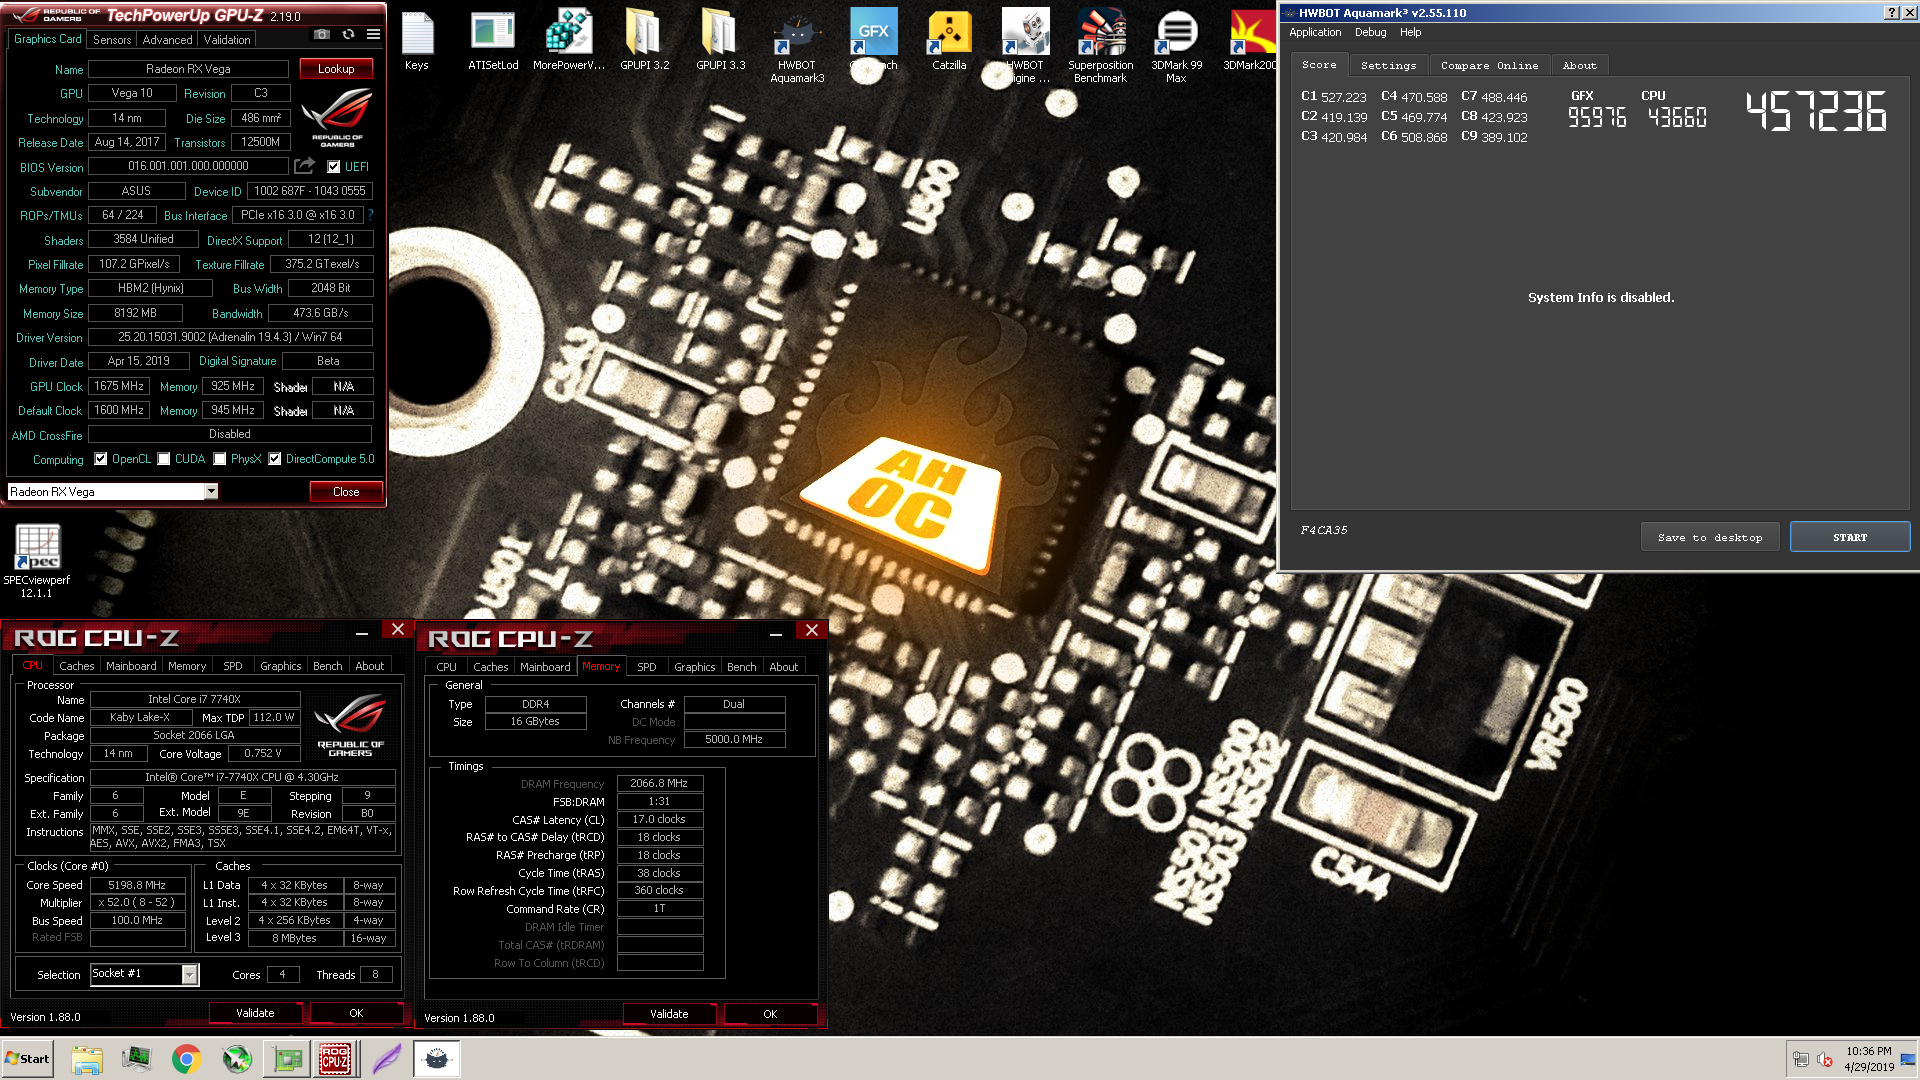Launch Superposition Benchmark shortcut
The width and height of the screenshot is (1920, 1080).
[x=1100, y=46]
